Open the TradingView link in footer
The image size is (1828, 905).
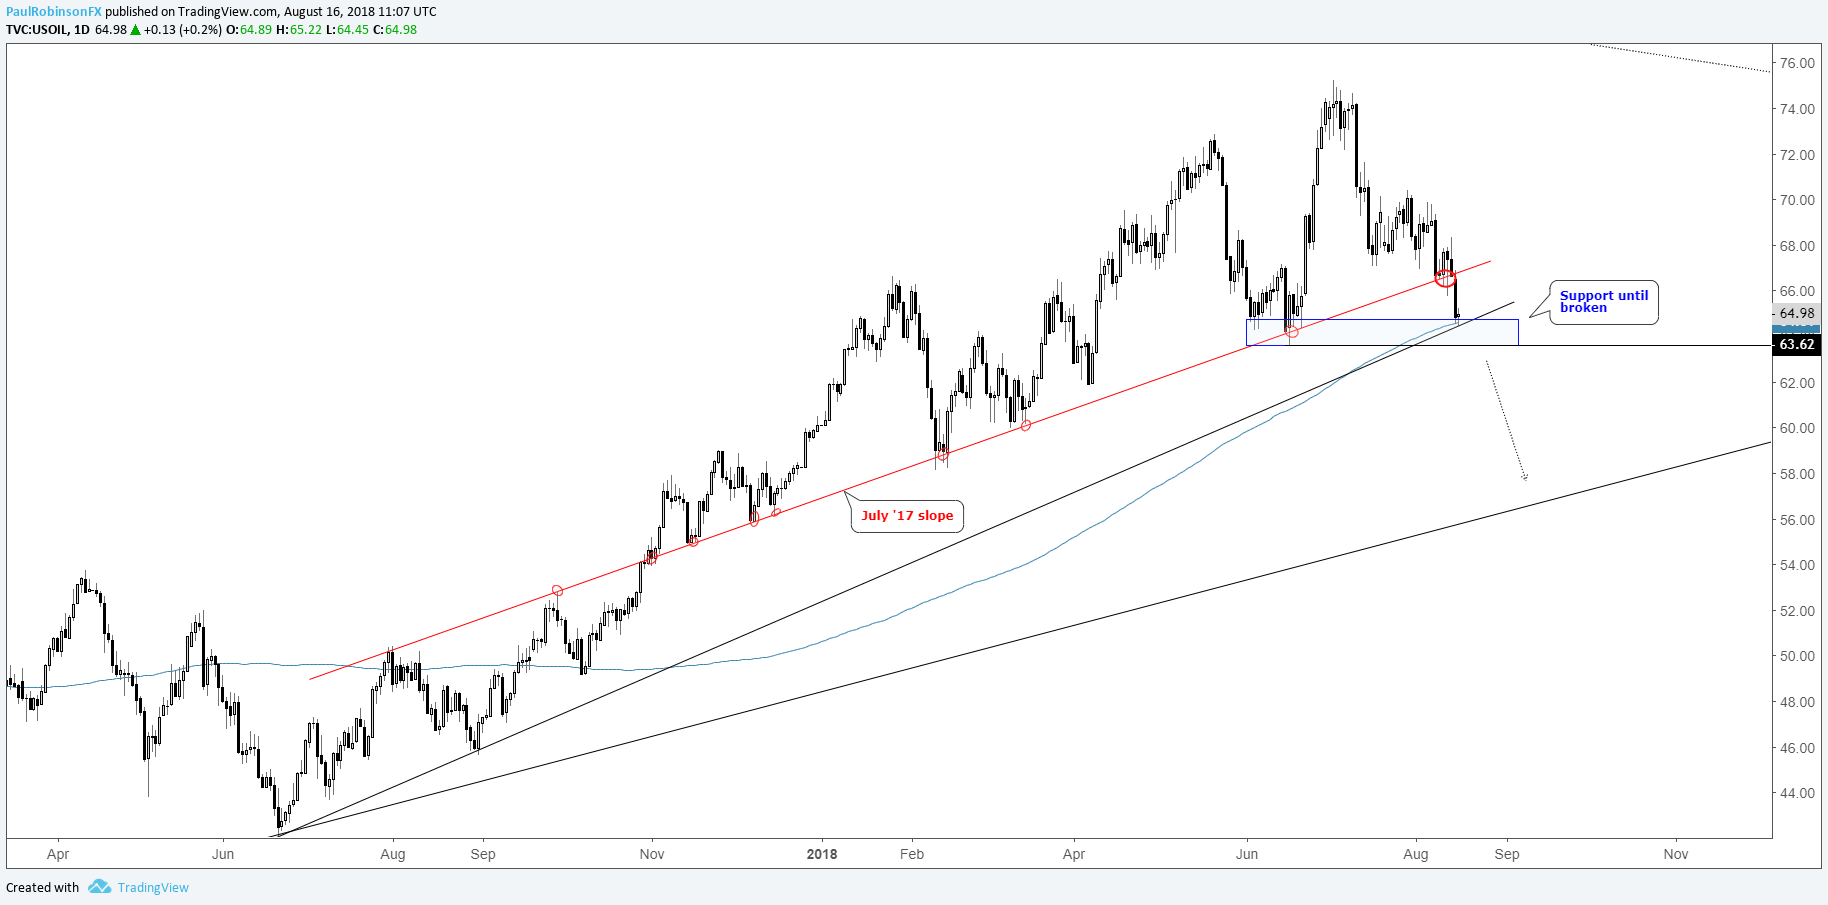click(x=153, y=887)
